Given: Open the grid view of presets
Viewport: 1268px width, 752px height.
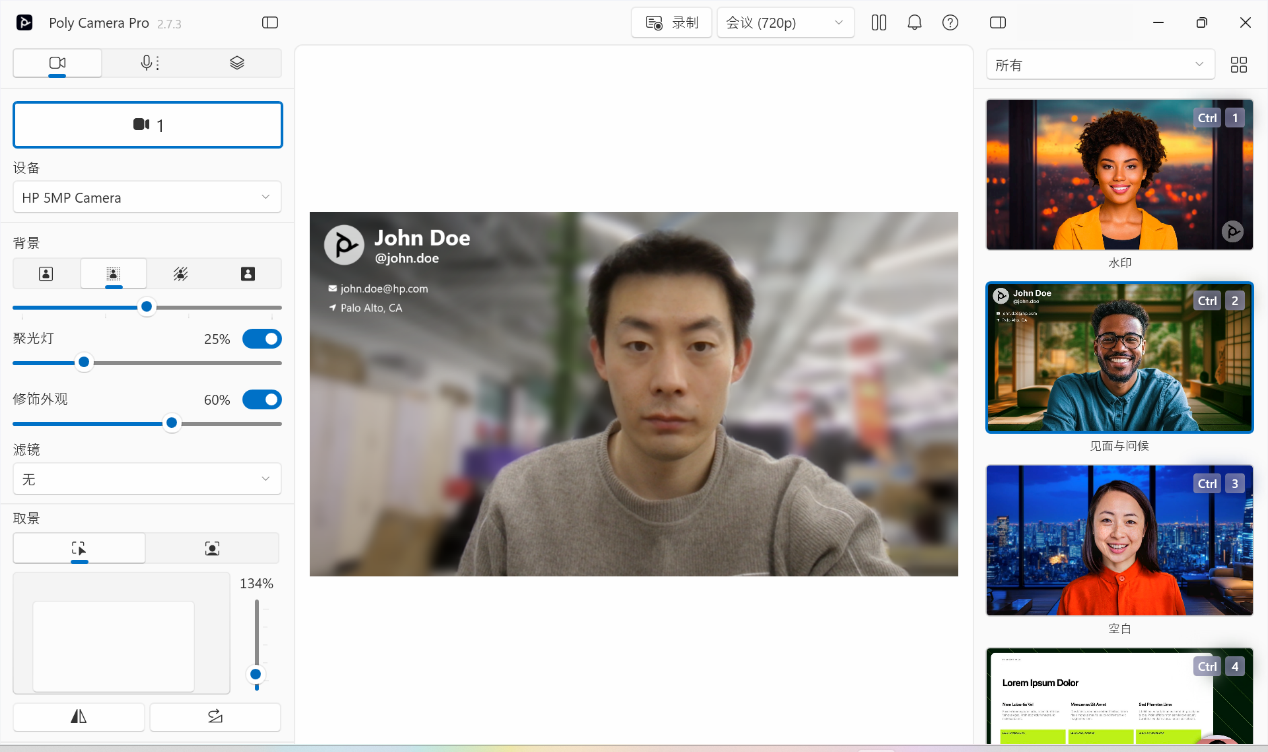Looking at the screenshot, I should pos(1239,64).
